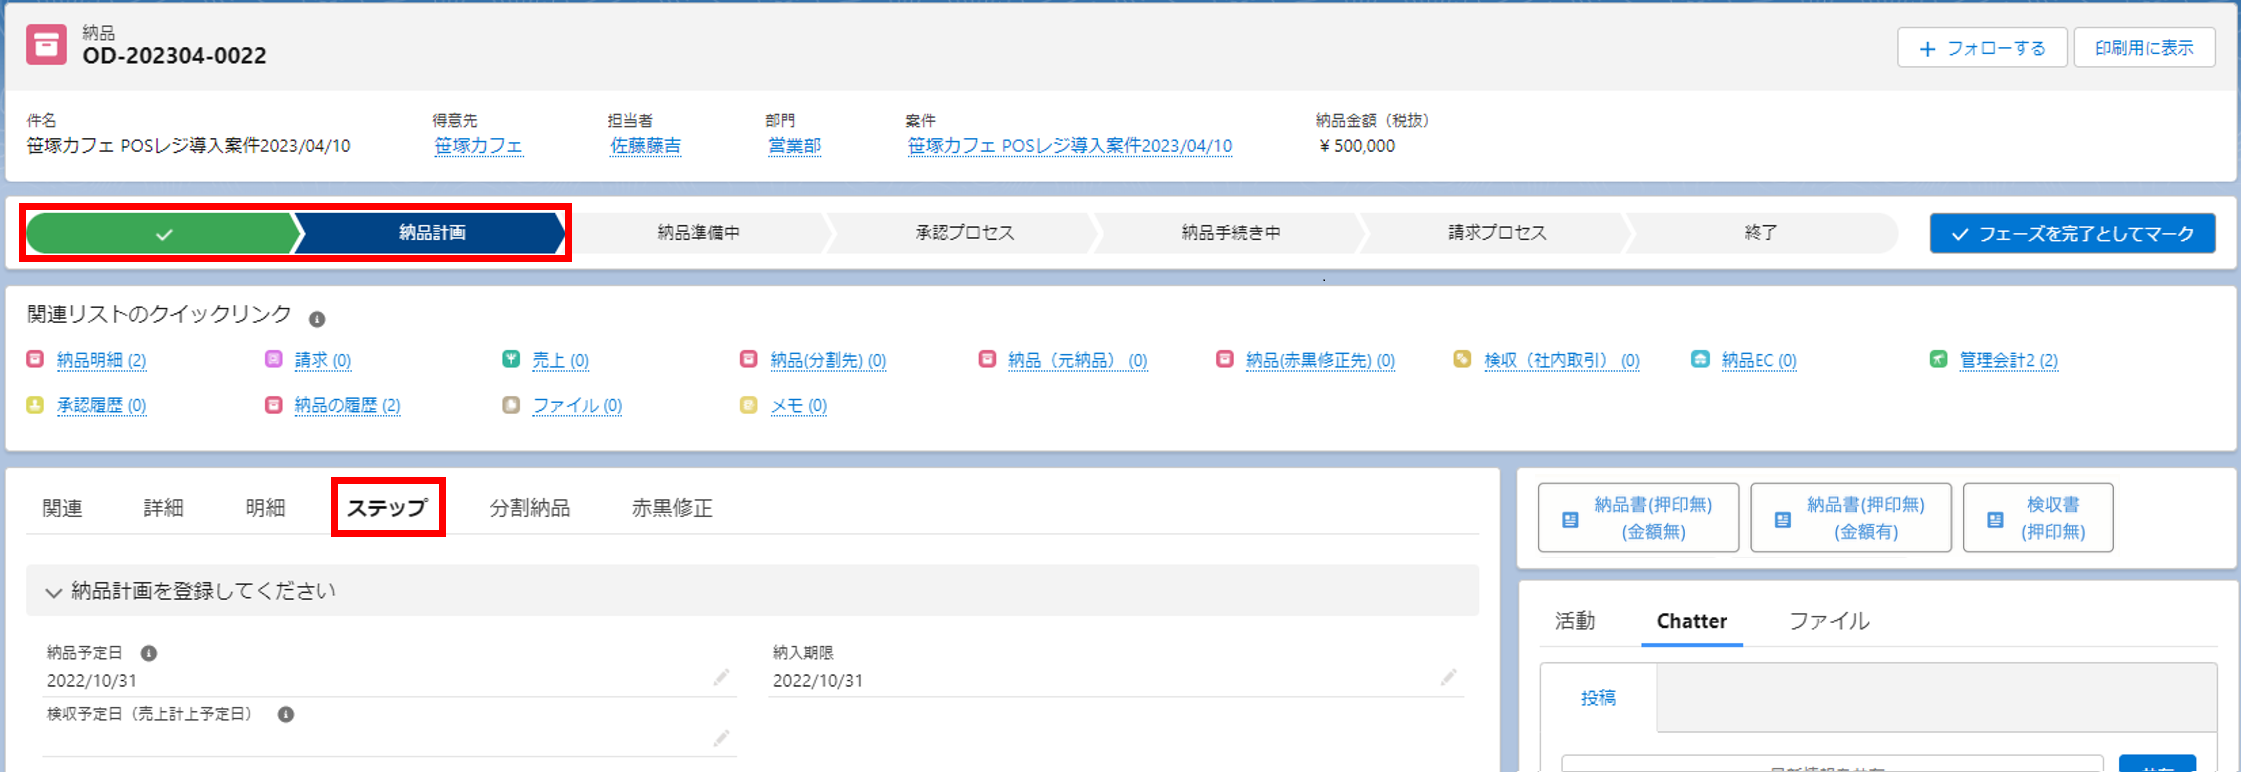Select the 納品準備中 phase in path
Image resolution: width=2241 pixels, height=772 pixels.
699,233
